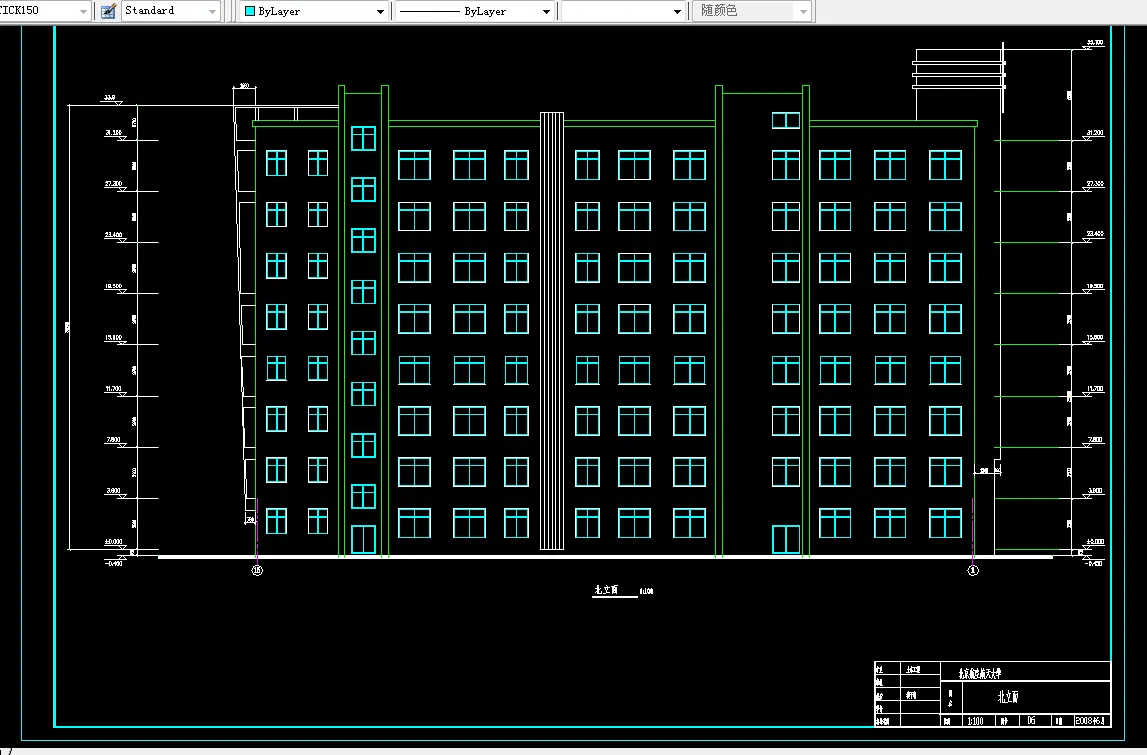The width and height of the screenshot is (1147, 755).
Task: Click the cyan ByLayer color swatch
Action: [250, 11]
